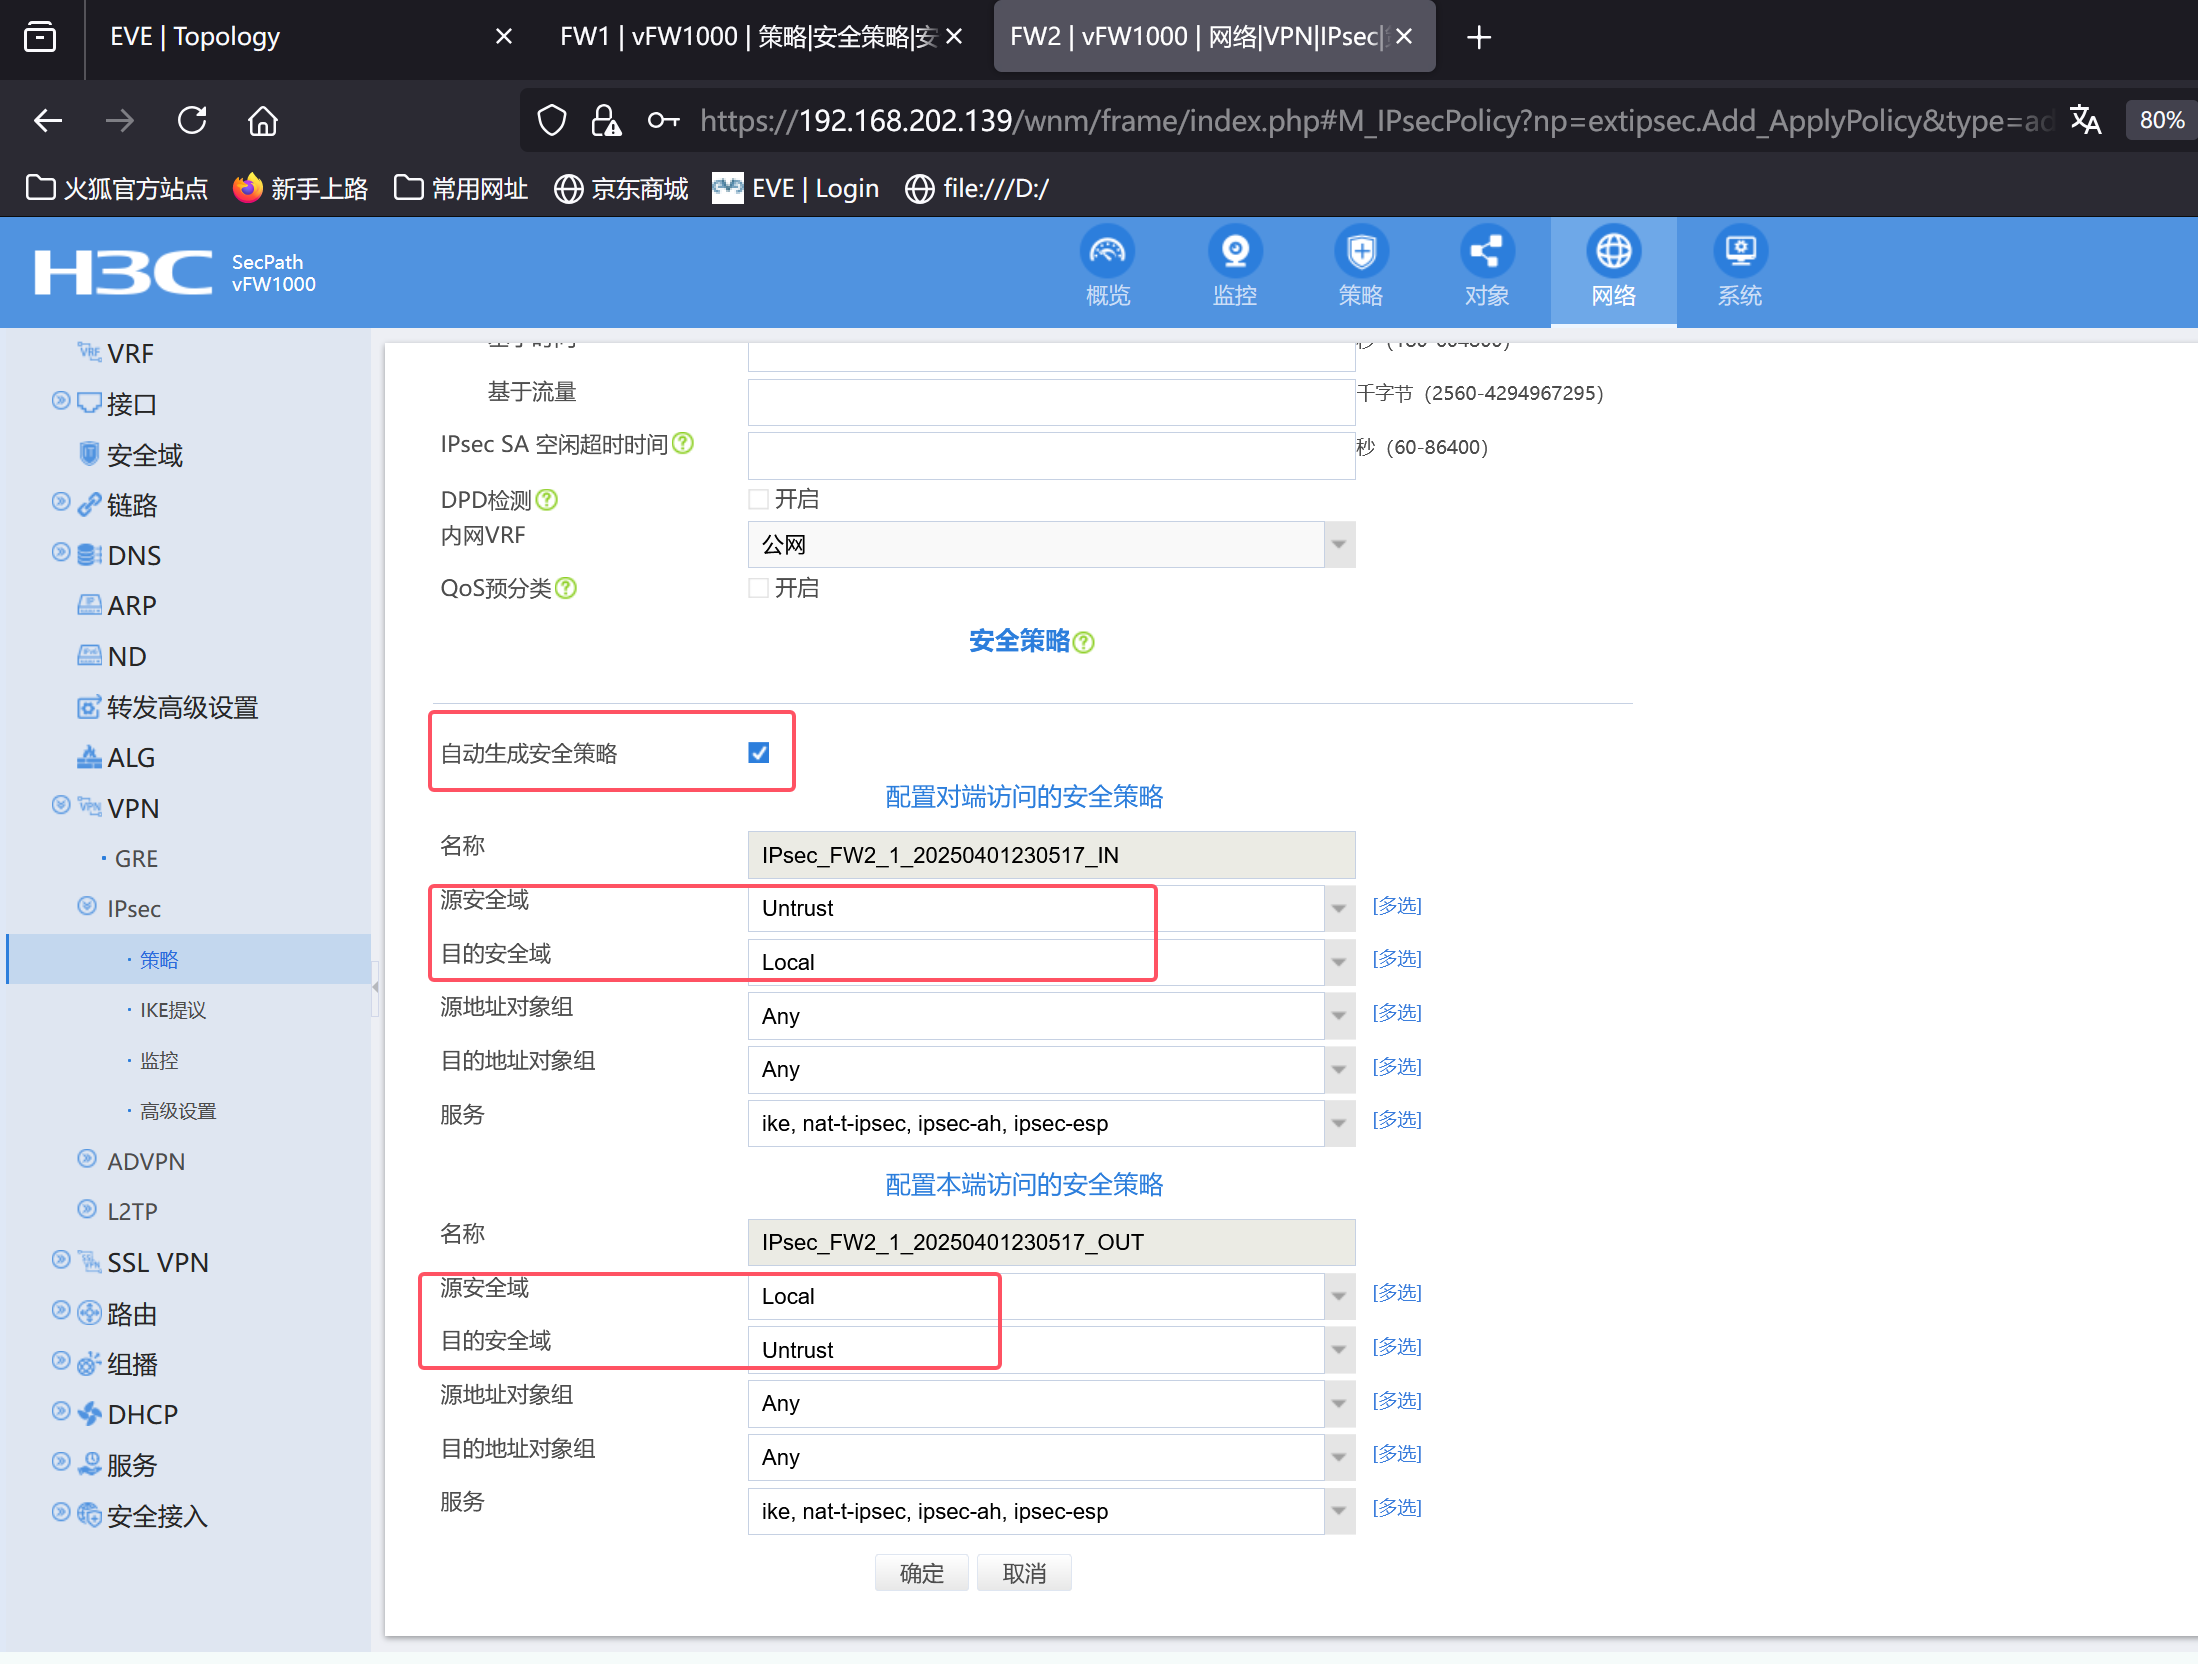Uncheck the 自动生成安全策略 checkbox
The image size is (2198, 1664).
click(759, 752)
